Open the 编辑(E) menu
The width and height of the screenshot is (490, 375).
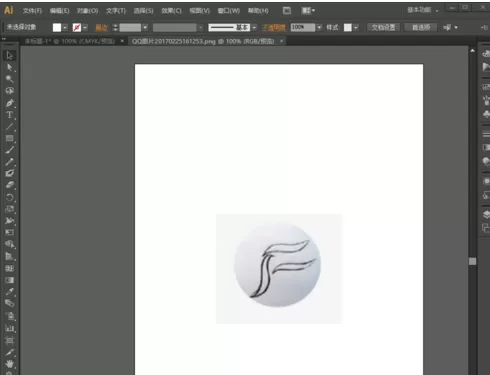[x=59, y=11]
